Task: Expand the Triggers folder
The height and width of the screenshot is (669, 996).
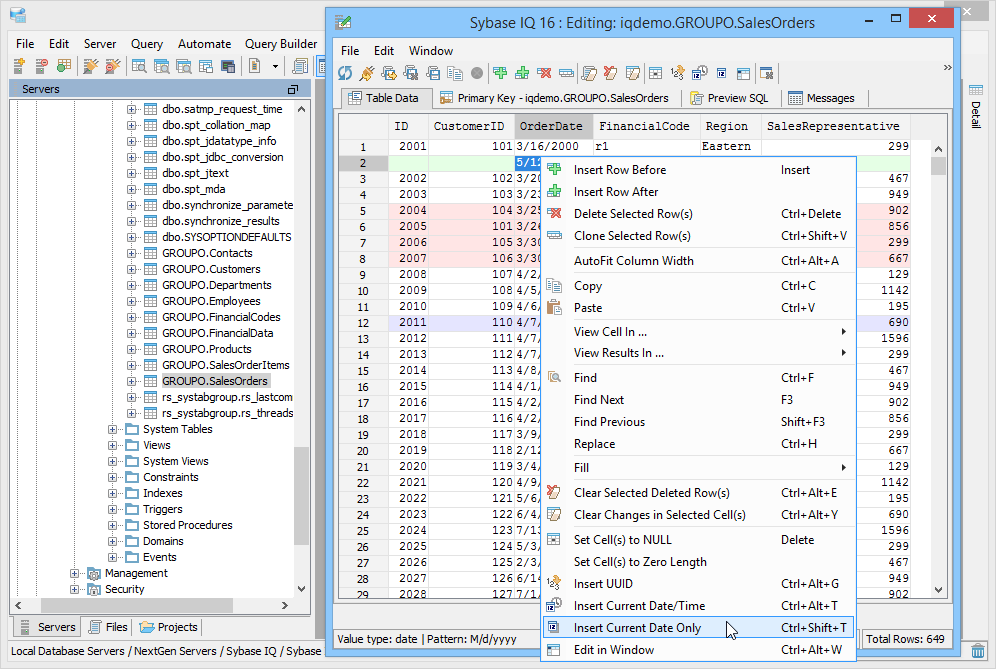Action: tap(112, 510)
